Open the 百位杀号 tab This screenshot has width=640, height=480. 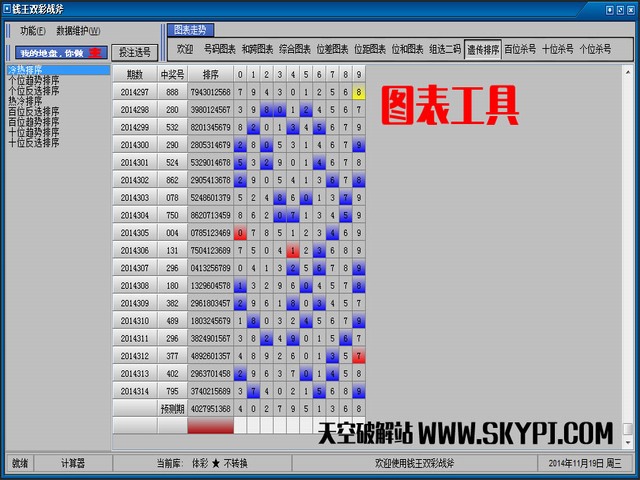pyautogui.click(x=520, y=49)
